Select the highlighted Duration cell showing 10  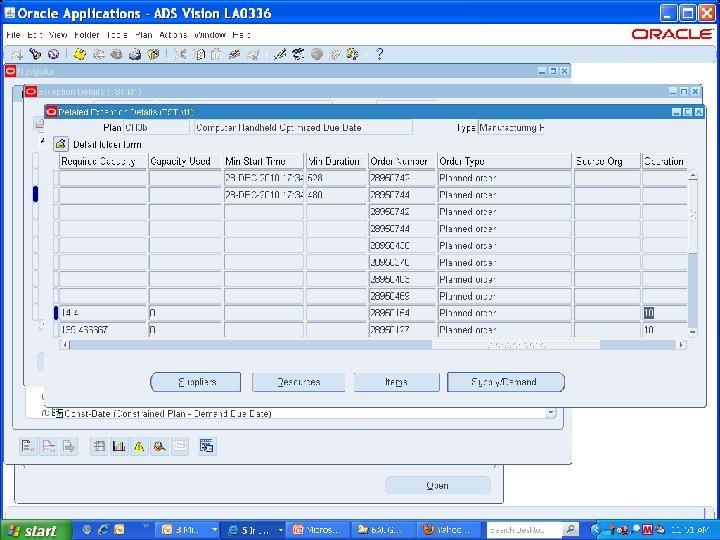click(x=664, y=313)
